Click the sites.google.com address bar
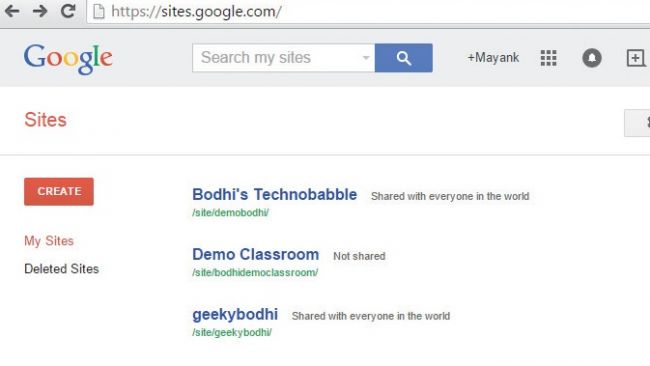The width and height of the screenshot is (650, 366). coord(368,12)
